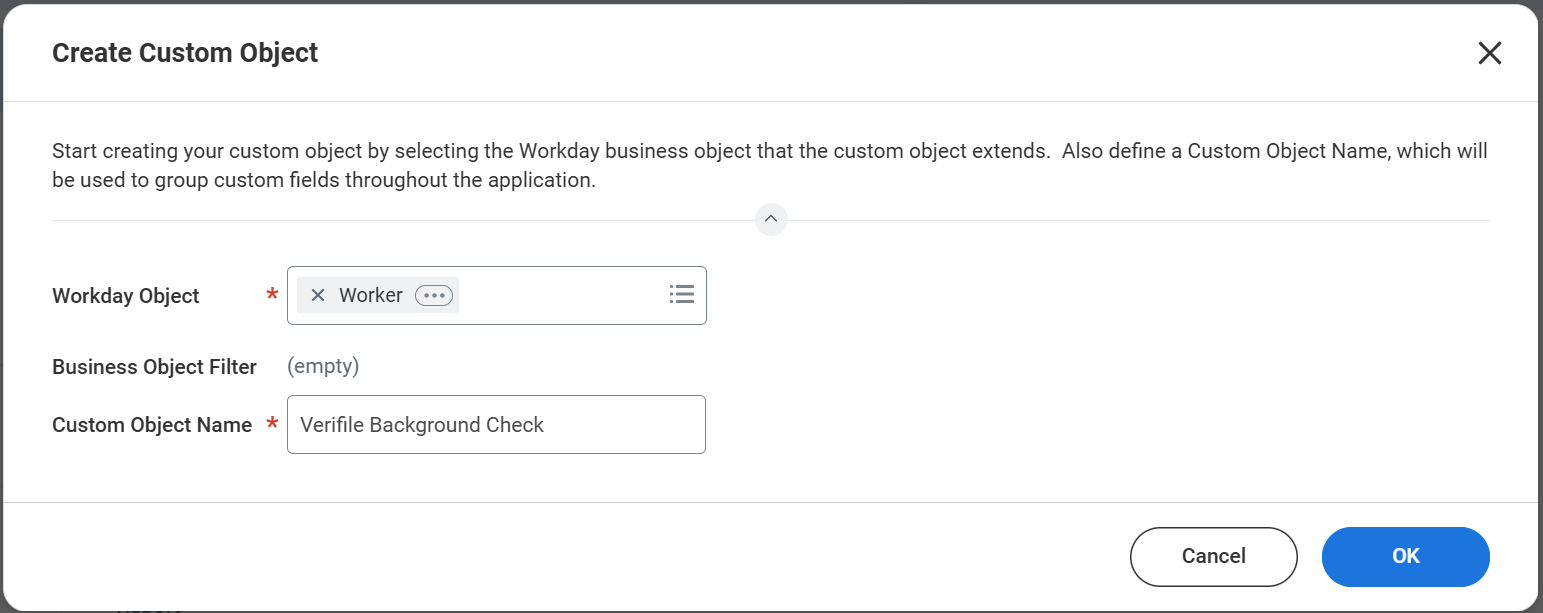This screenshot has width=1543, height=613.
Task: Open related actions for Worker
Action: click(x=434, y=295)
